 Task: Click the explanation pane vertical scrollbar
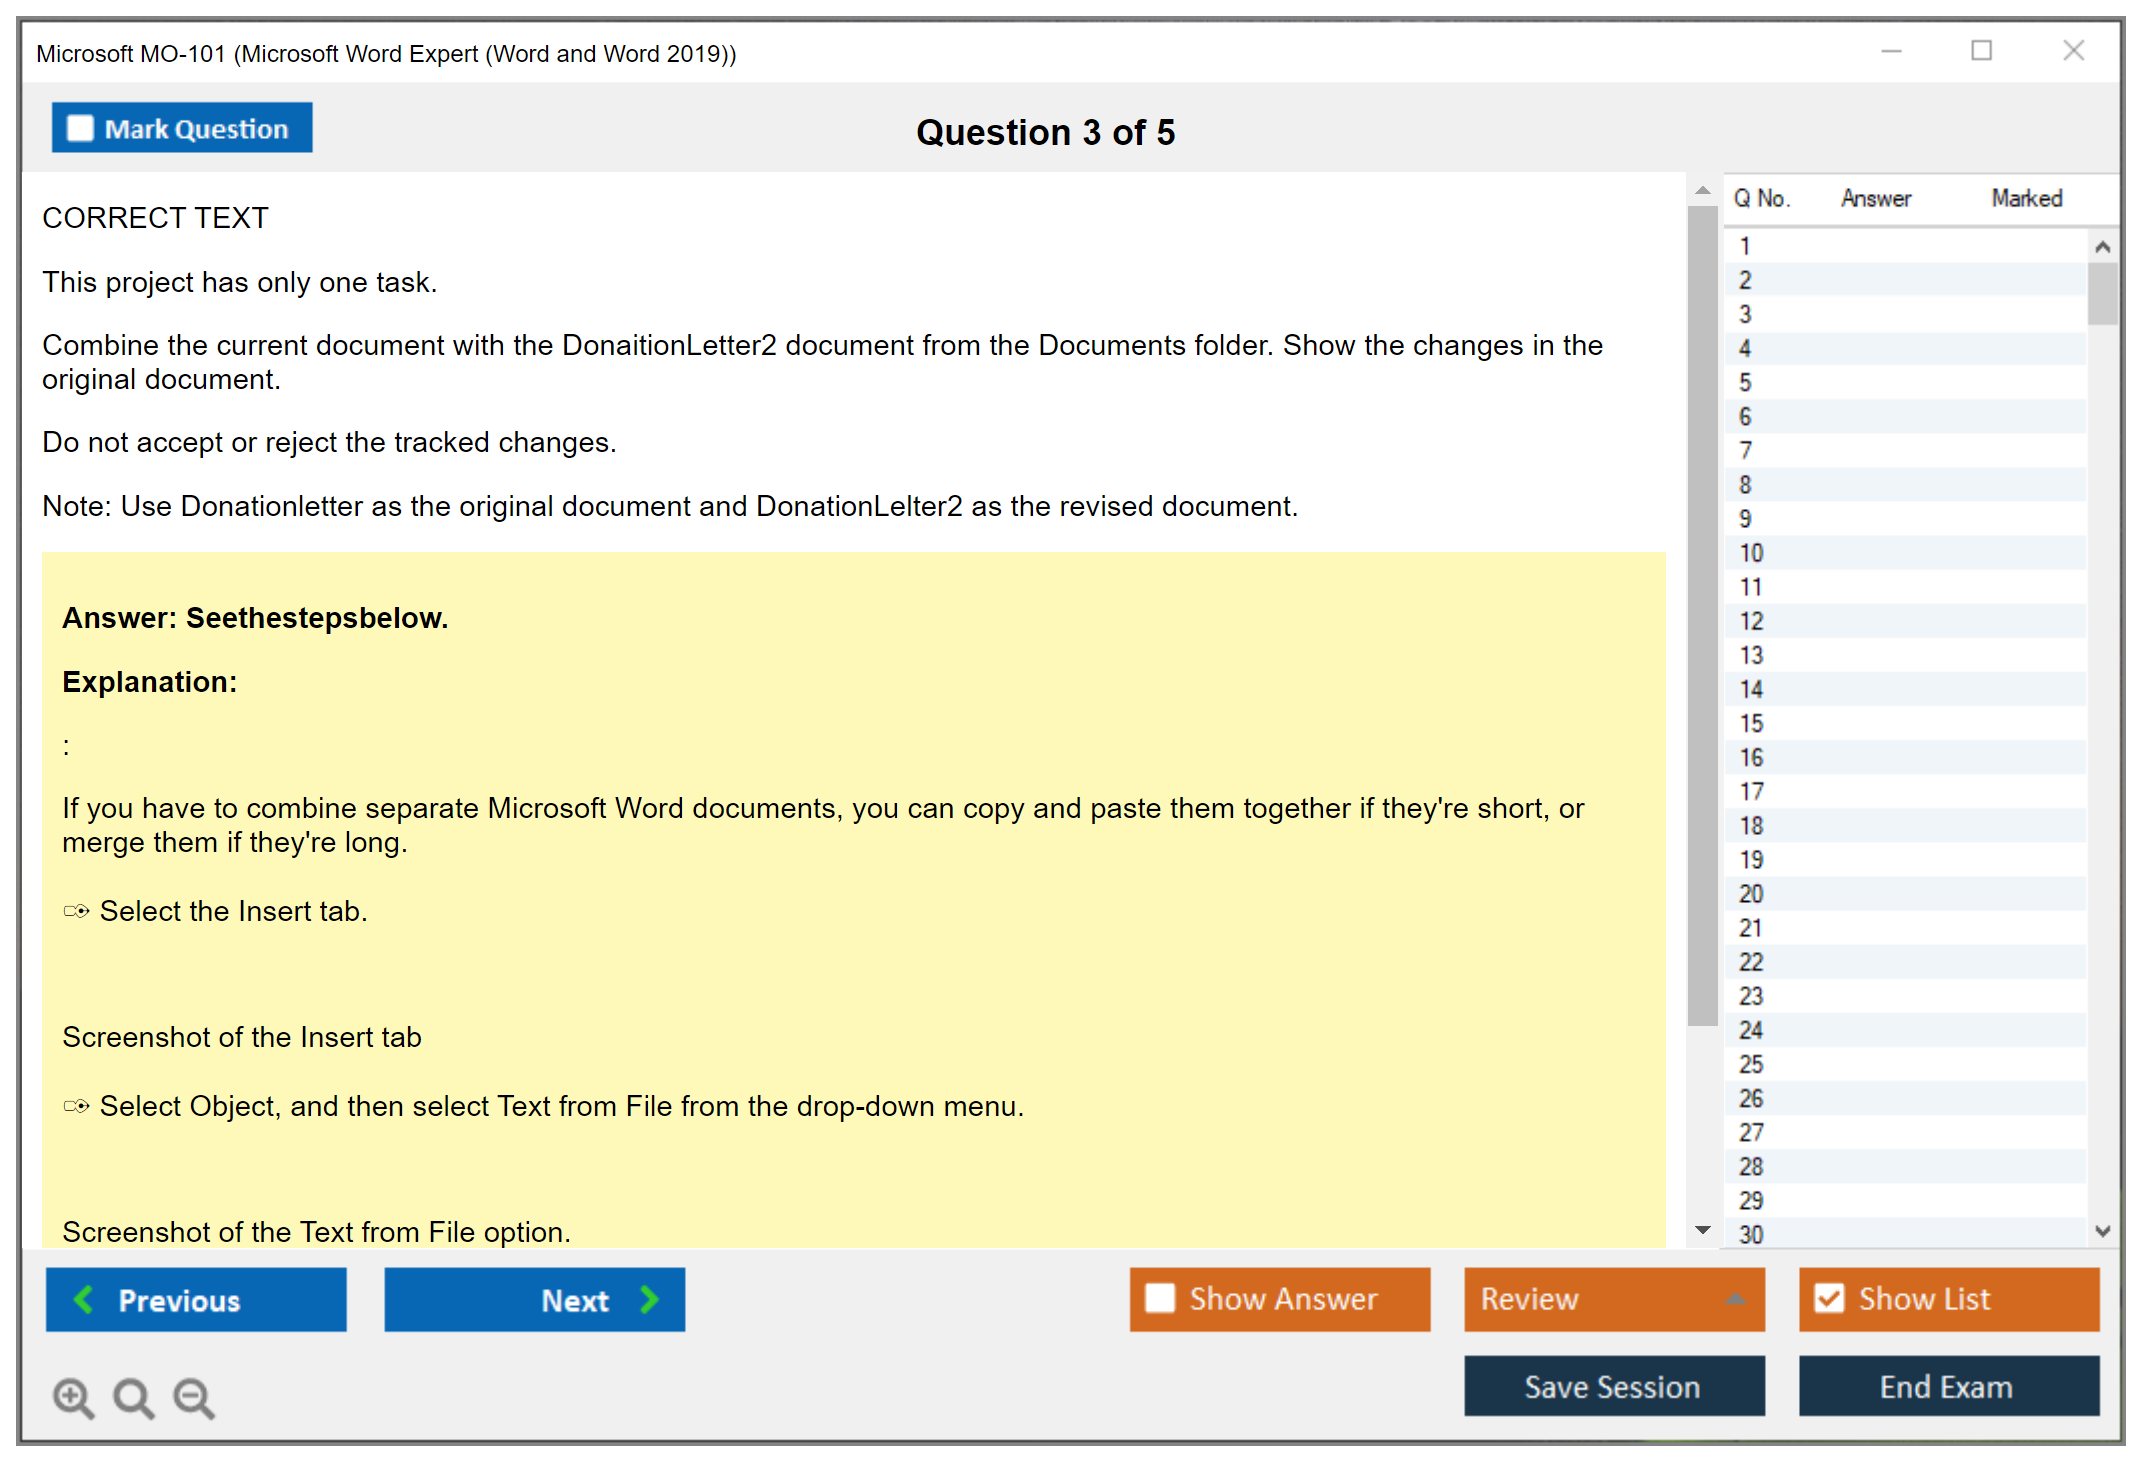coord(1702,615)
